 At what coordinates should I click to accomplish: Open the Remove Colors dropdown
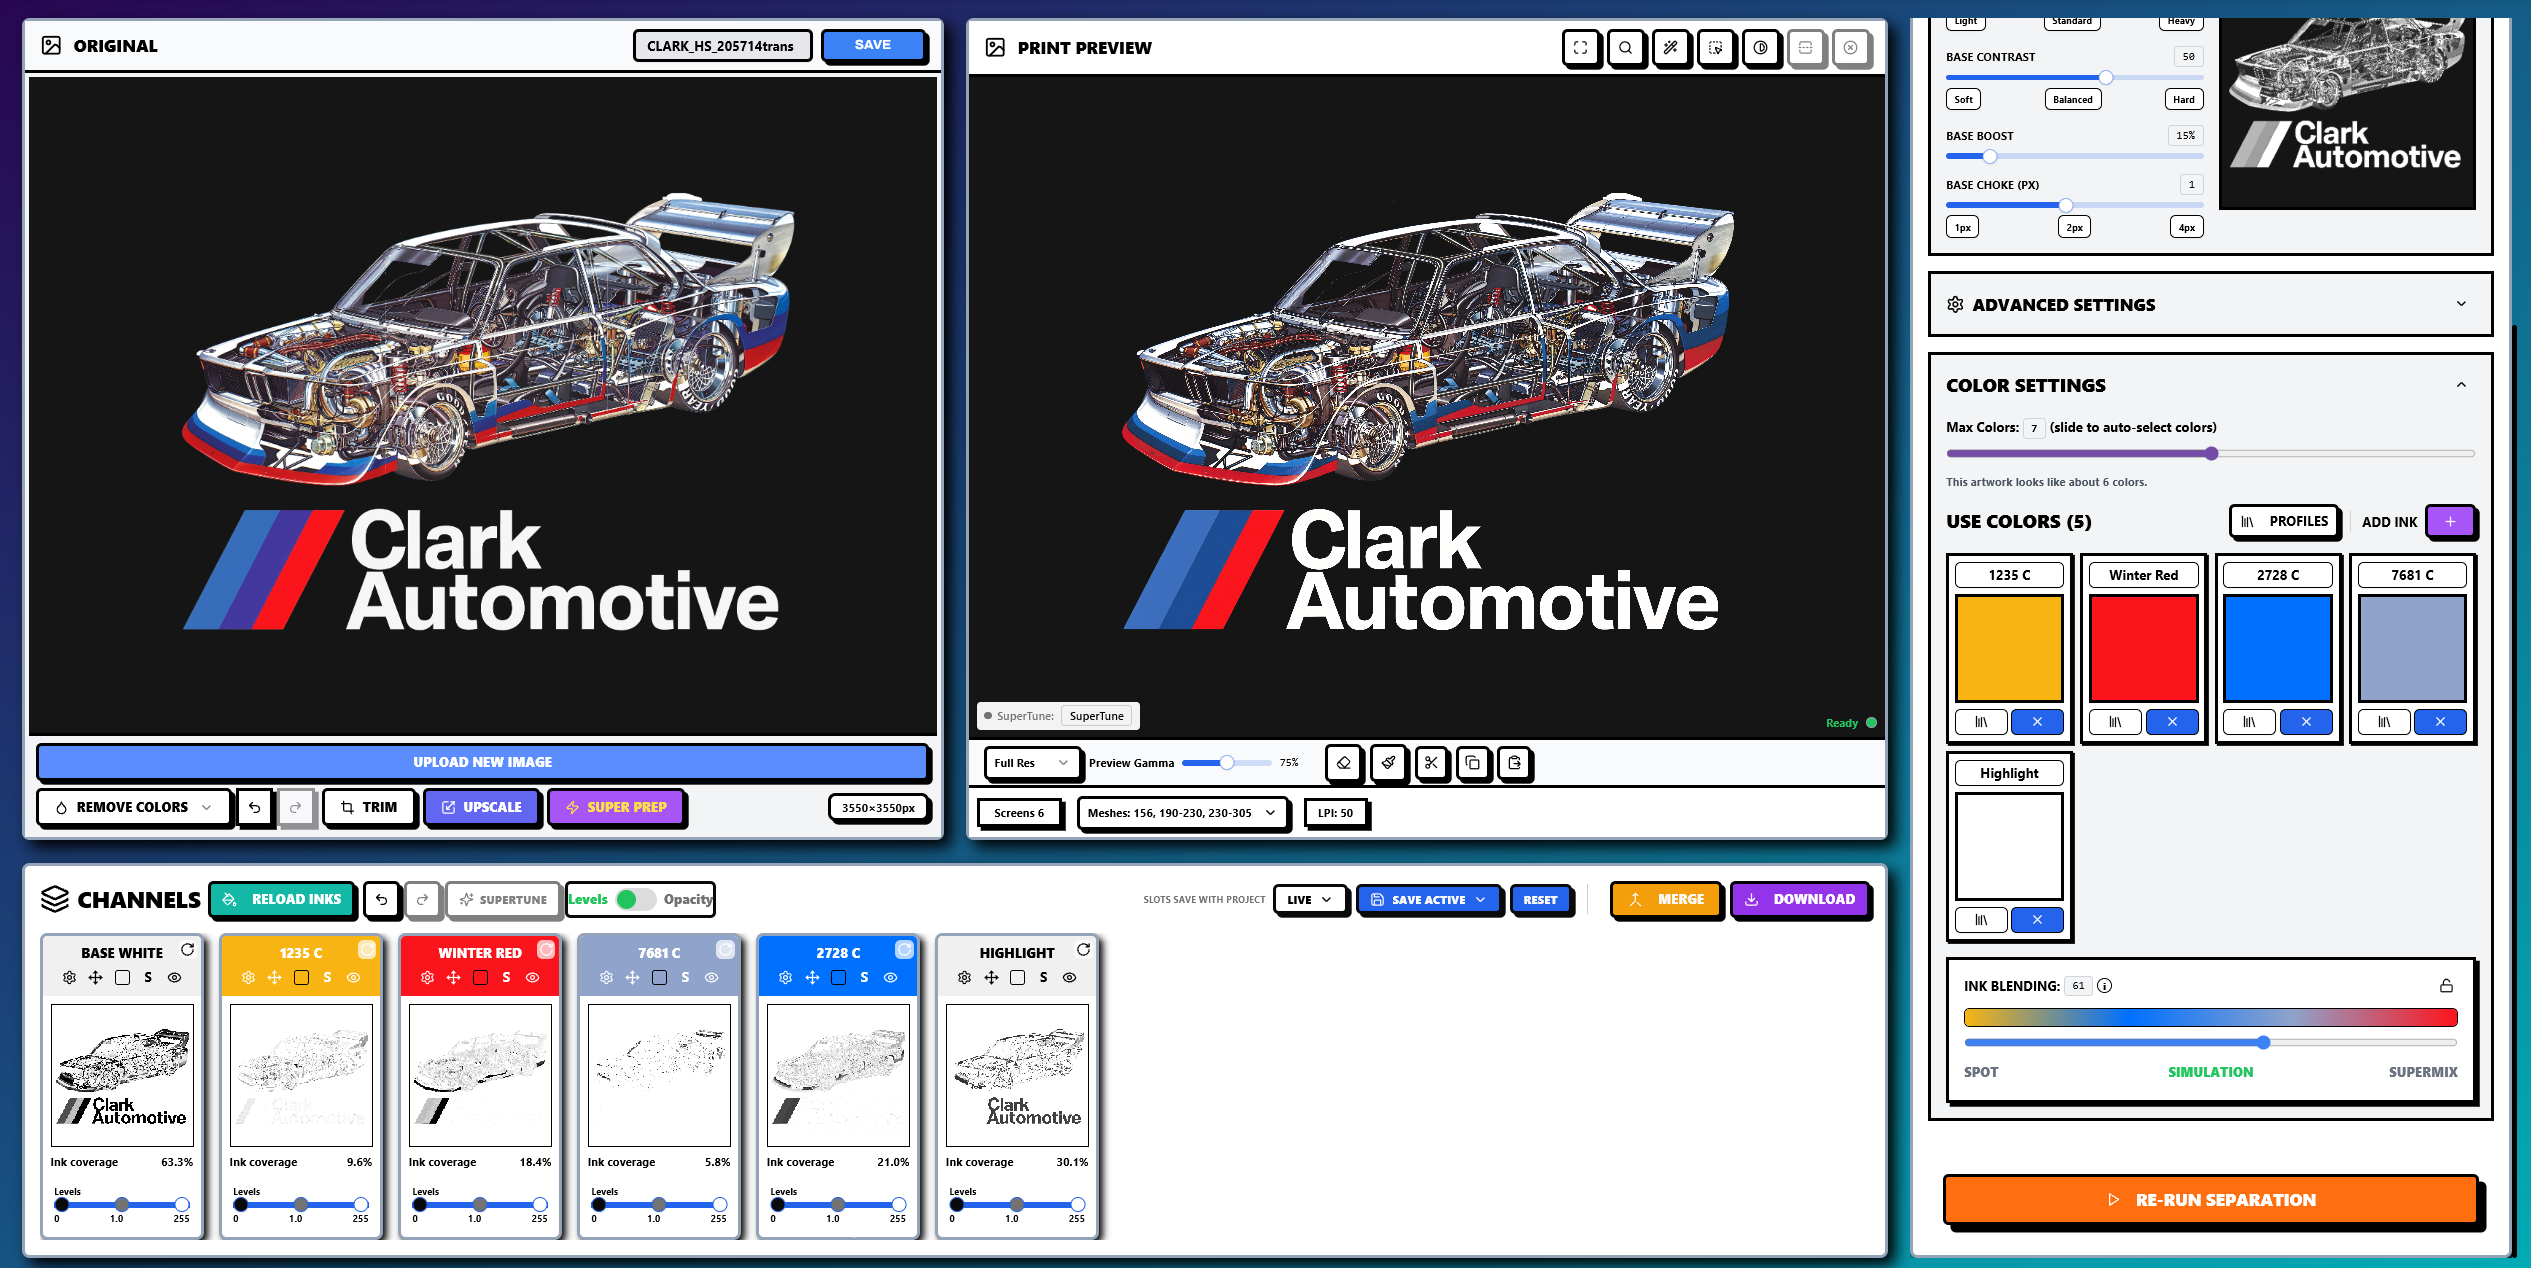click(x=134, y=807)
